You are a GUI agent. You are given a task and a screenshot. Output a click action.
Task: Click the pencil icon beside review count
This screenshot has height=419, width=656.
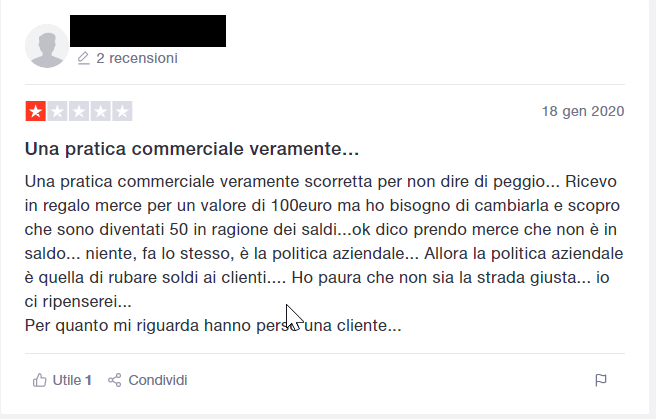click(x=84, y=58)
